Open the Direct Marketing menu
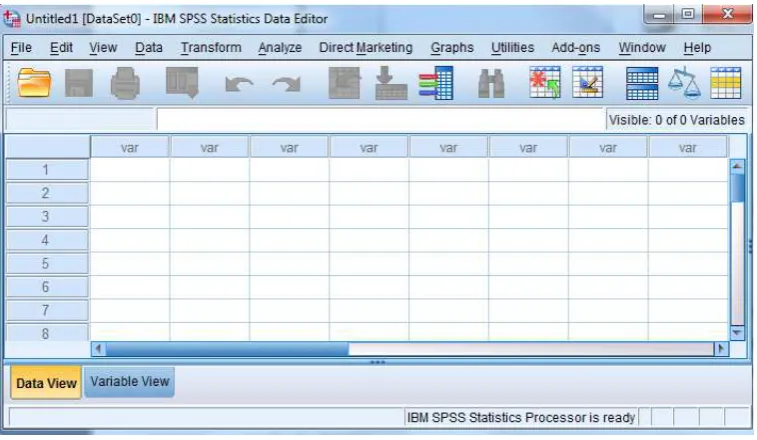The height and width of the screenshot is (440, 757). point(365,47)
